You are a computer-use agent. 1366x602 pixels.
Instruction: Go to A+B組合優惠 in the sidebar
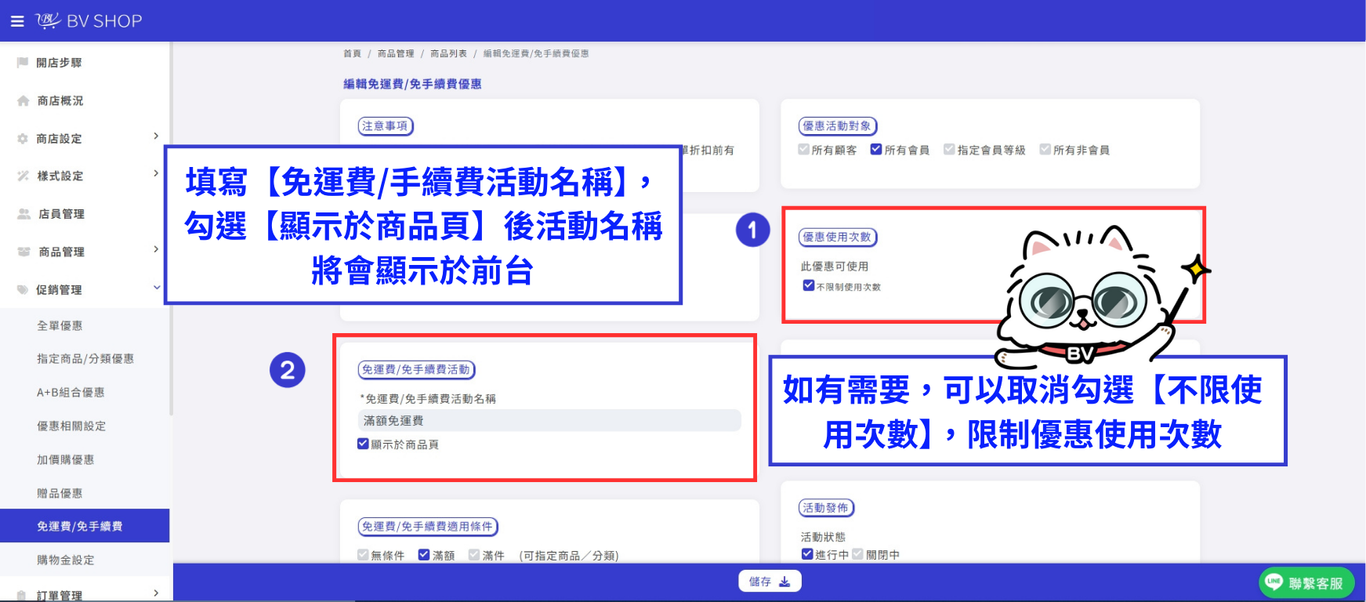[70, 393]
